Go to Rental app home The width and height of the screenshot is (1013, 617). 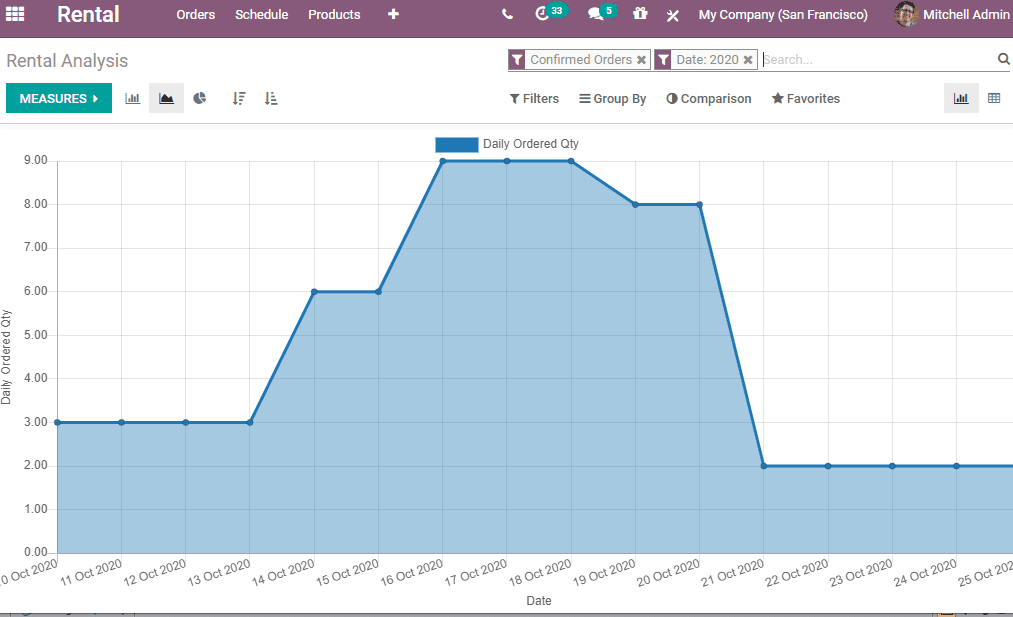tap(88, 14)
